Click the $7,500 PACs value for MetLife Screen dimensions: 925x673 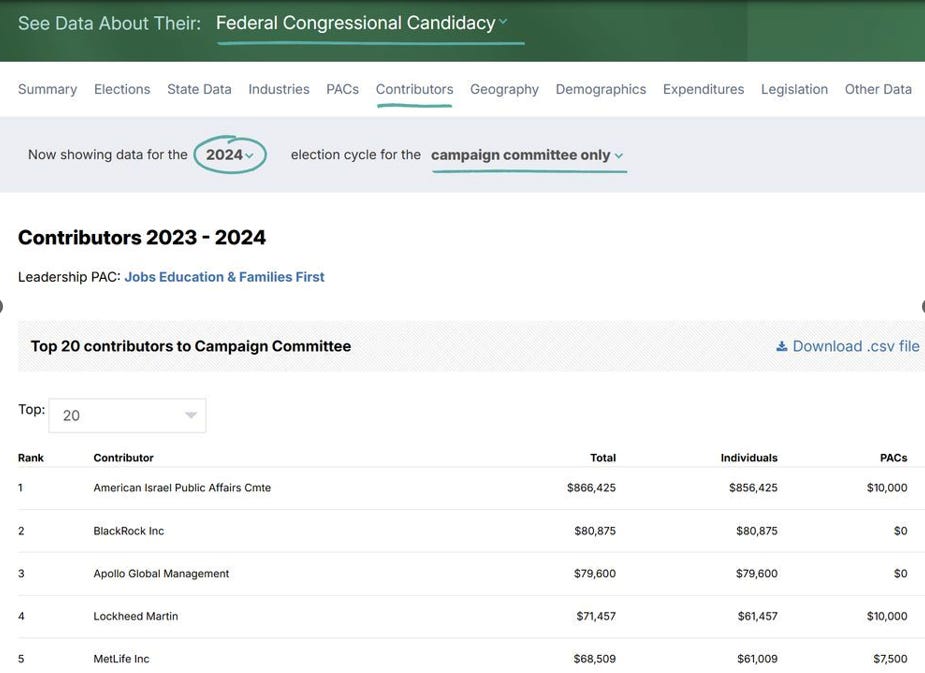click(x=890, y=659)
